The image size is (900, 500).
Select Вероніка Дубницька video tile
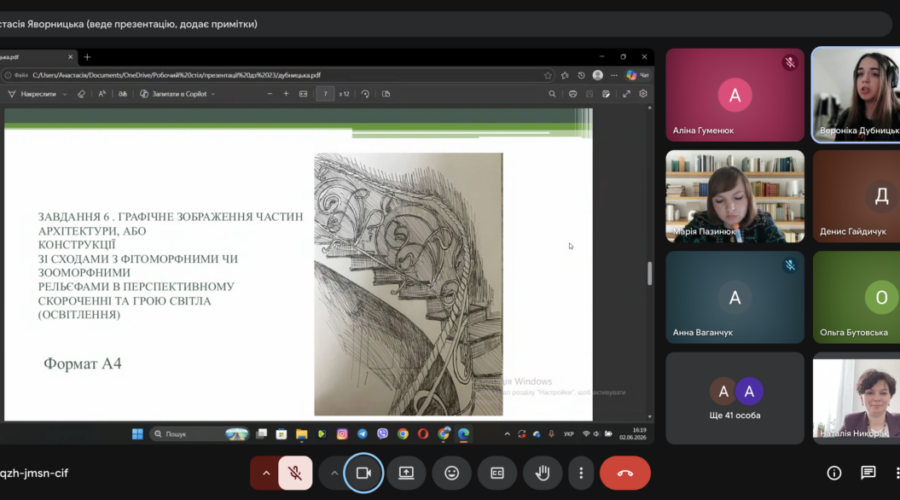point(856,95)
